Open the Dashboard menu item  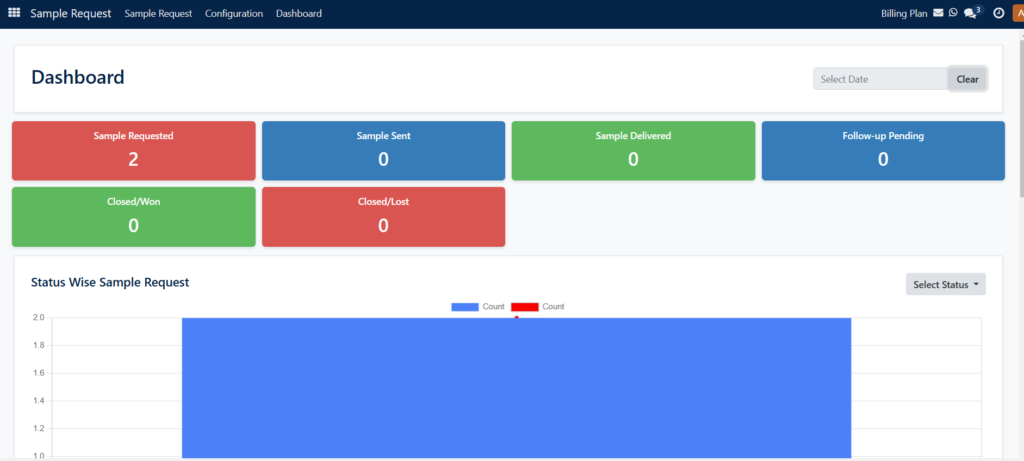coord(298,13)
